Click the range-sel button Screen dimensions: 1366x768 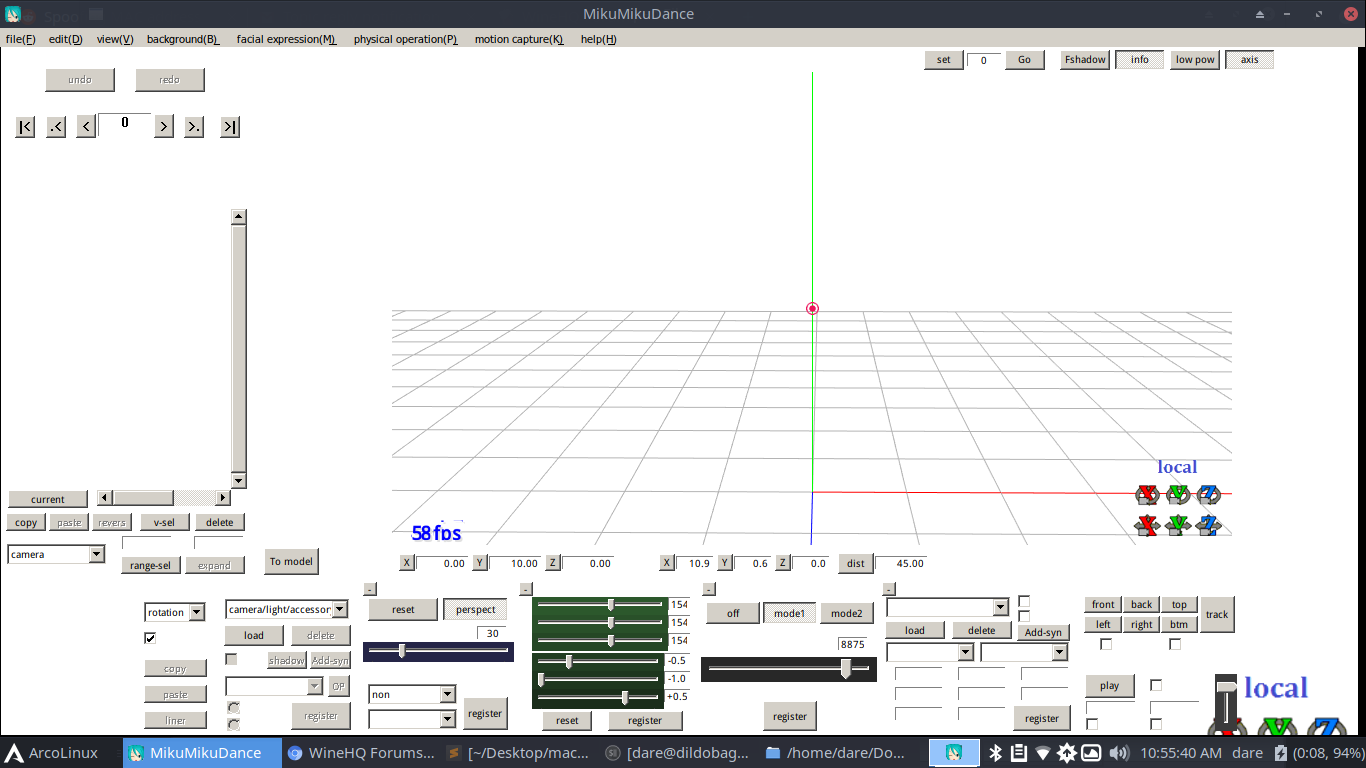coord(150,565)
